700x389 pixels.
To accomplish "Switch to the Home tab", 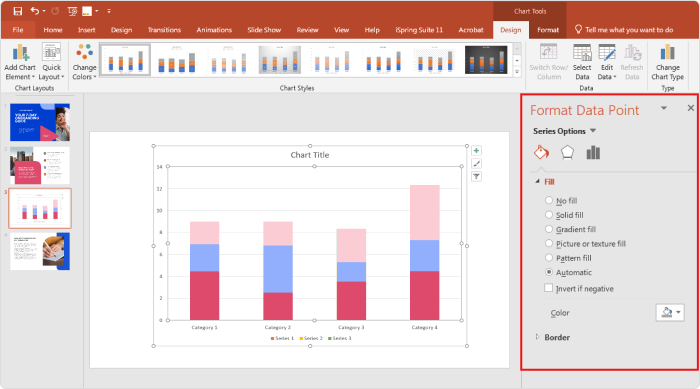I will 53,30.
